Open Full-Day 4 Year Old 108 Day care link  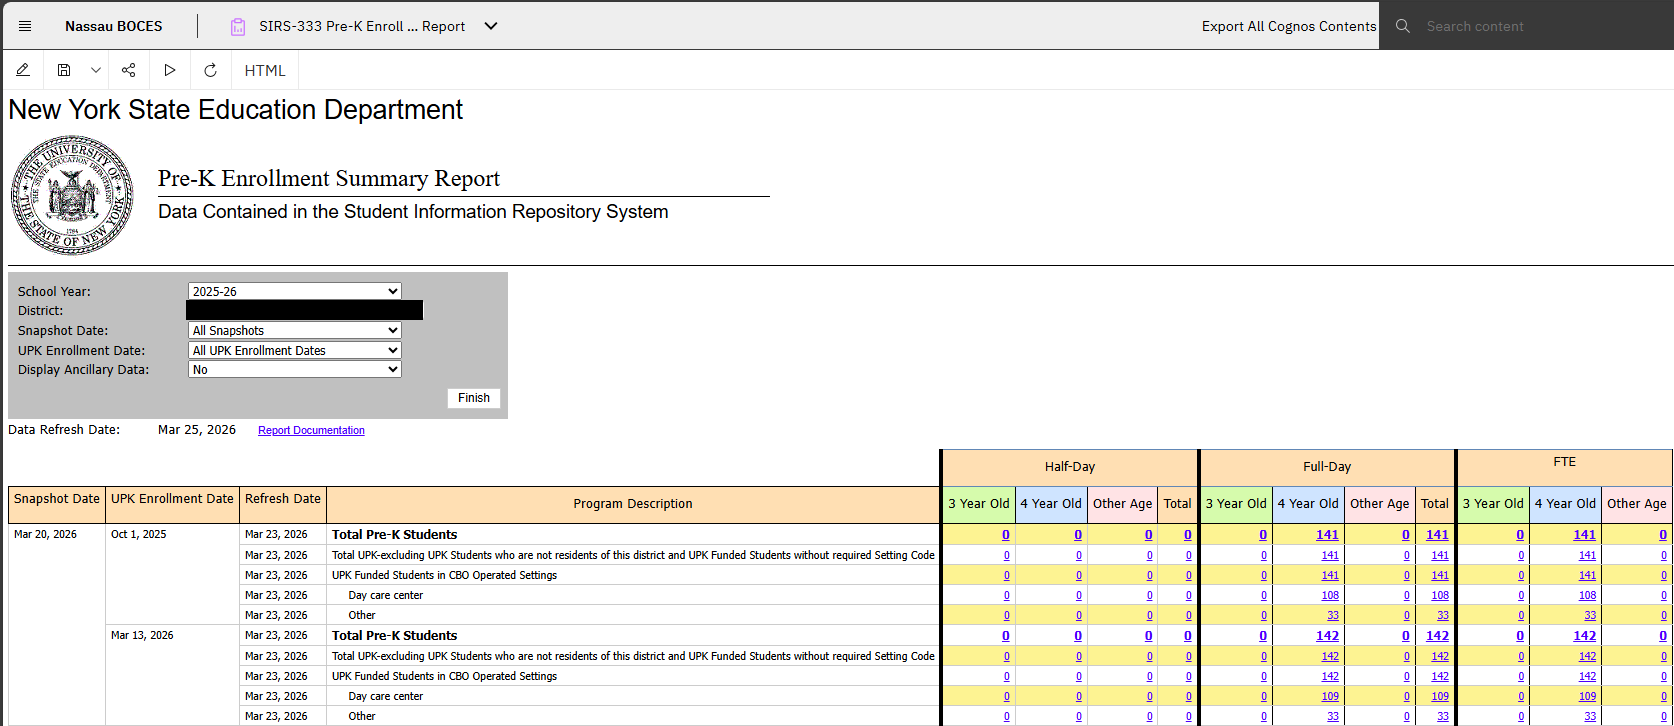tap(1330, 595)
